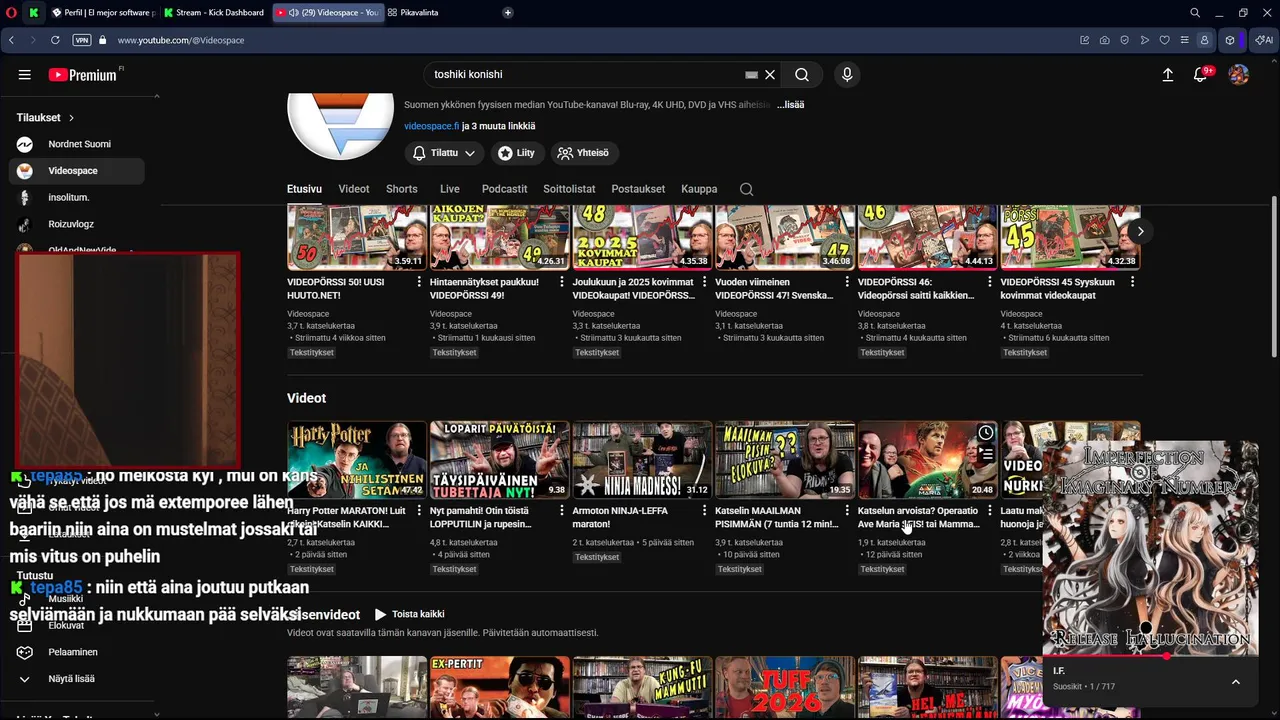Open the YouTube account avatar menu

(1238, 75)
